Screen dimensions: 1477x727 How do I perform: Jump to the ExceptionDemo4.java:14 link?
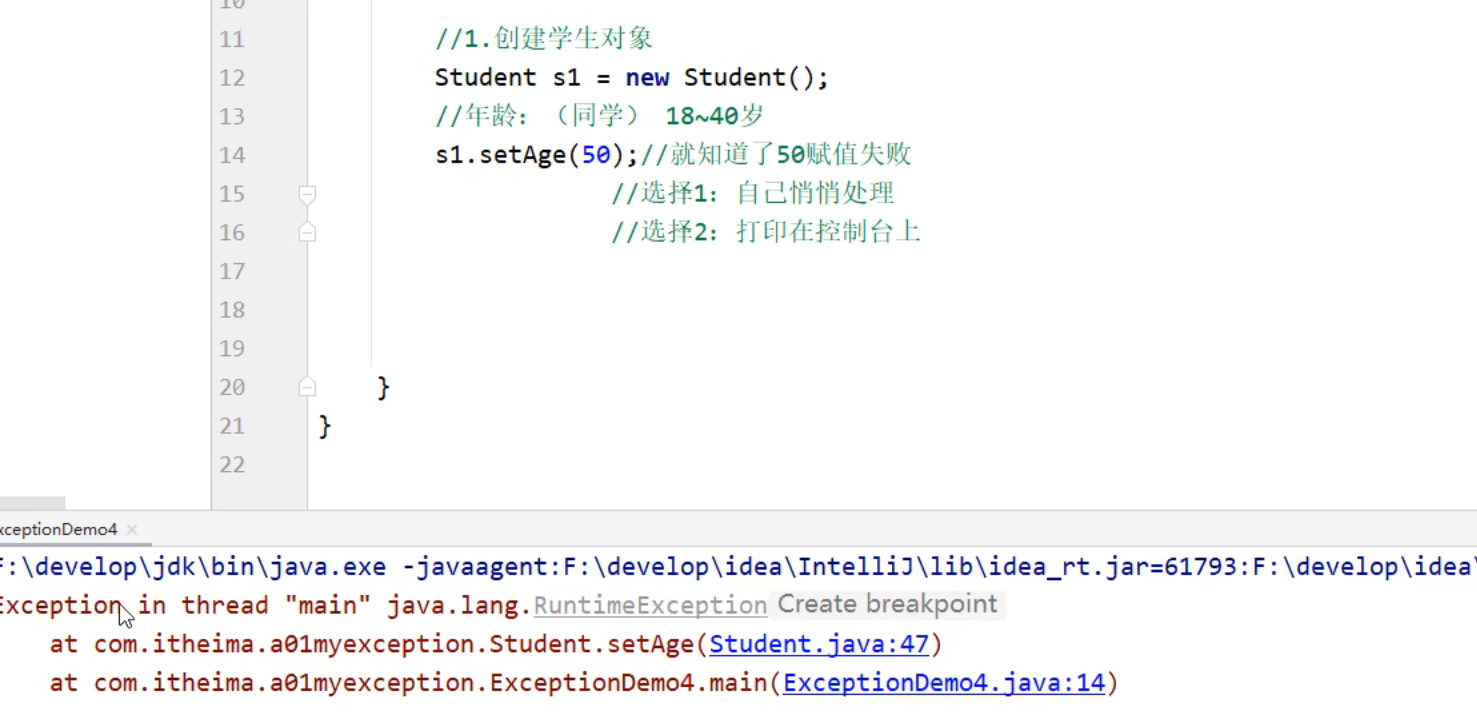click(x=944, y=683)
